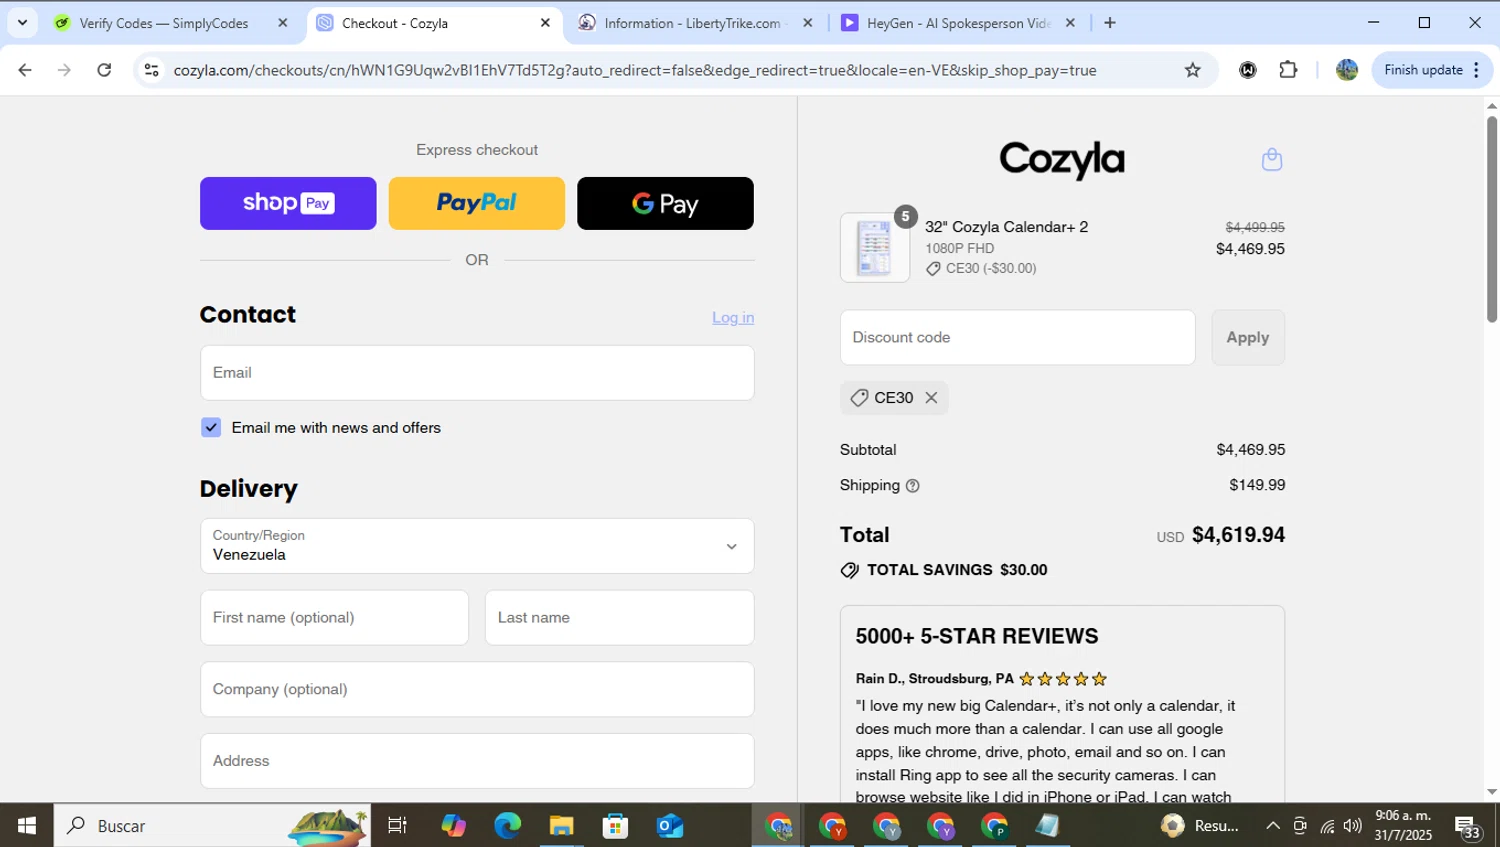1500x847 pixels.
Task: Click the Cozyla logo
Action: [x=1062, y=160]
